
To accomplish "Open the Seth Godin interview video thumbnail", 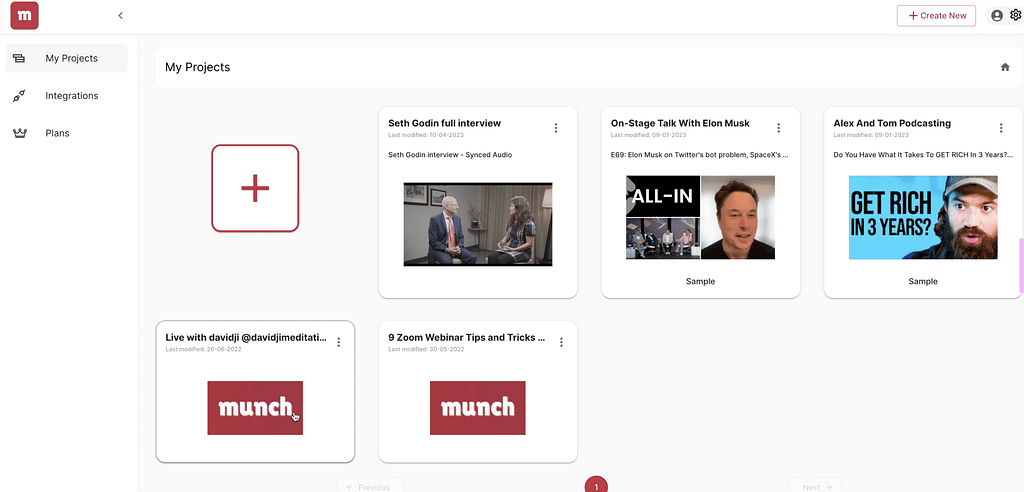I will (x=477, y=224).
